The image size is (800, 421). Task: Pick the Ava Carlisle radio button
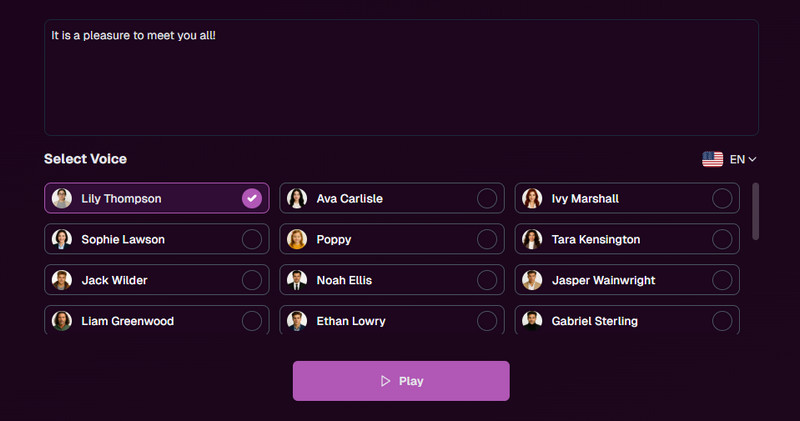click(x=487, y=199)
